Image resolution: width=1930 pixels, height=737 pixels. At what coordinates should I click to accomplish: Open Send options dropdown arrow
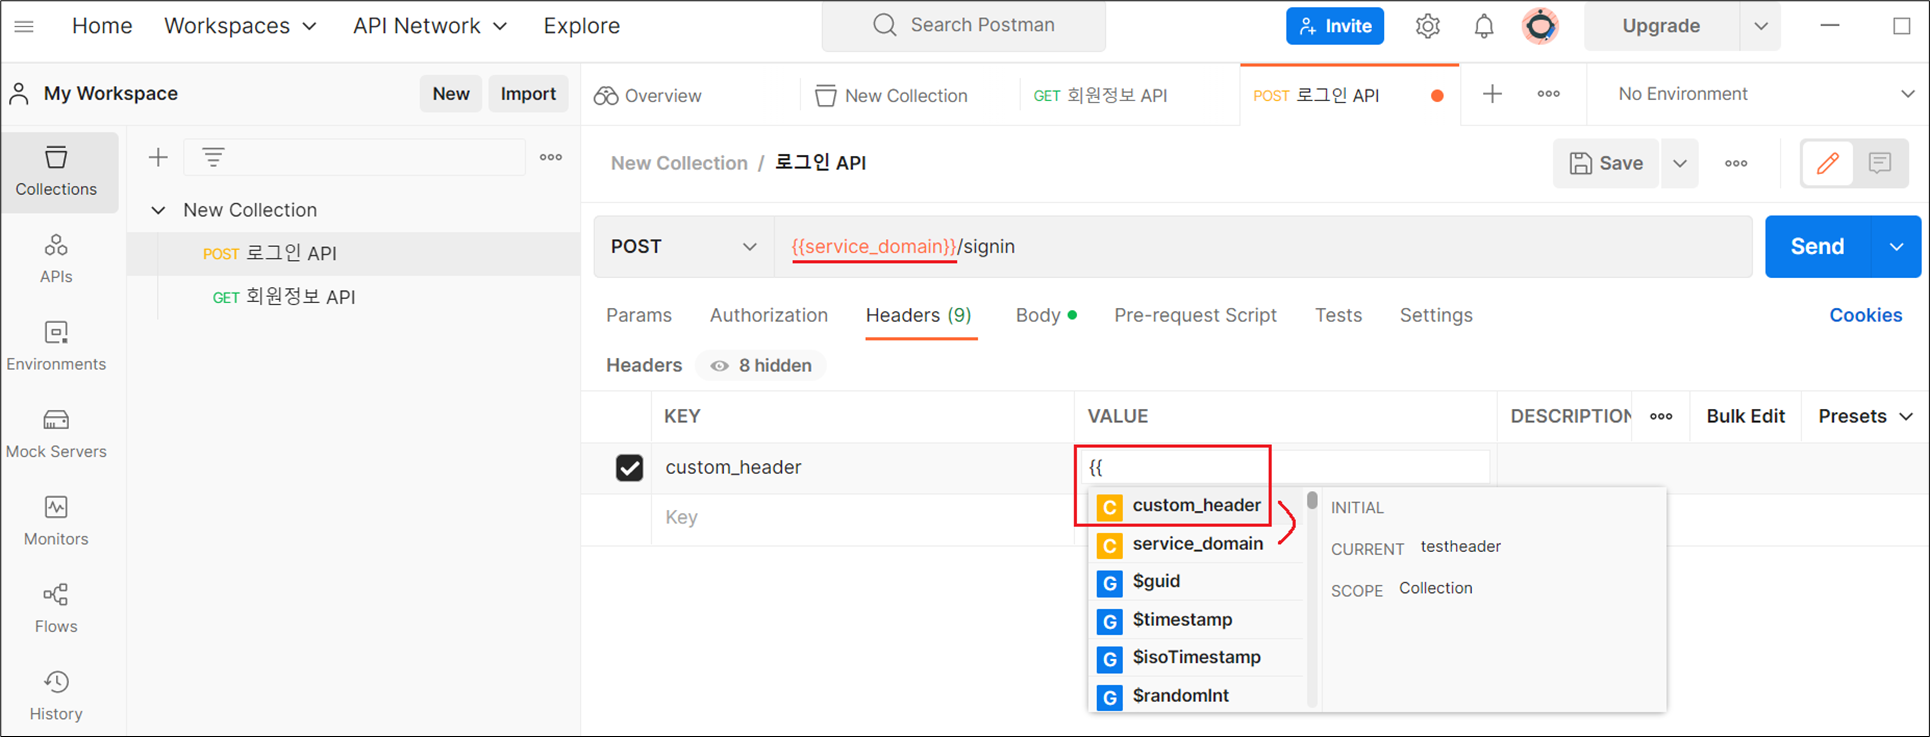pos(1896,247)
